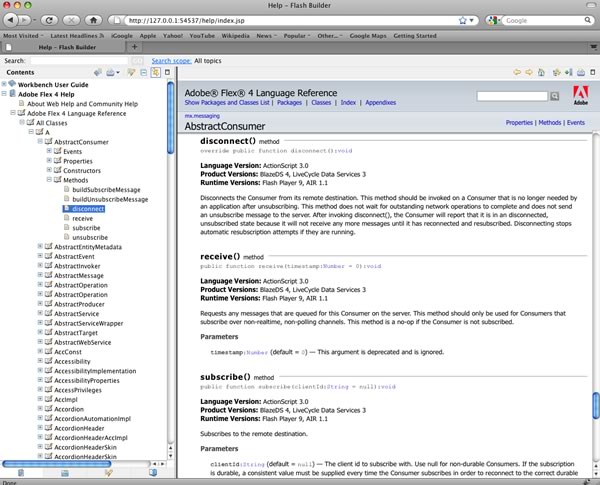Maximize the help content pane

(x=593, y=72)
